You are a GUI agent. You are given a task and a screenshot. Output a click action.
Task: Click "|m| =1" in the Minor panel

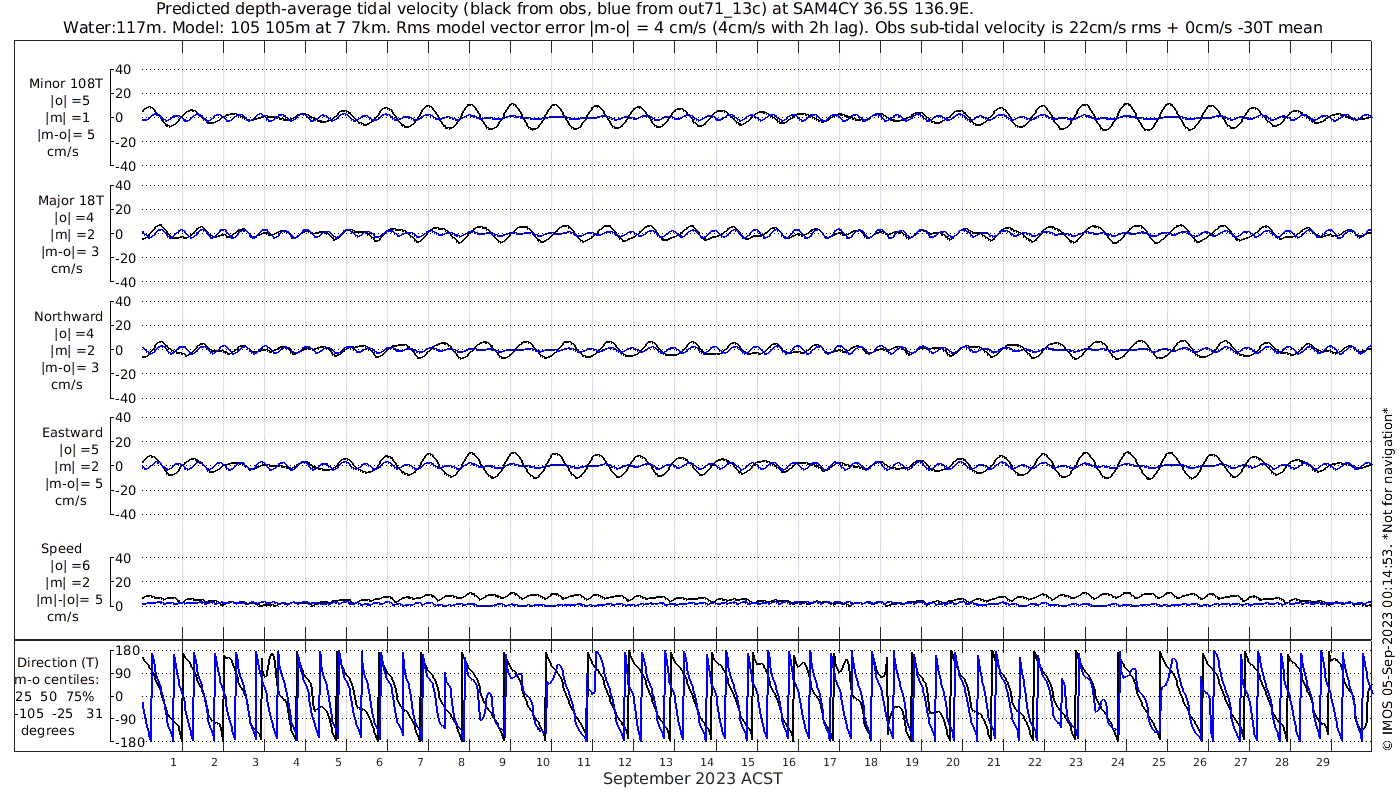(x=69, y=118)
